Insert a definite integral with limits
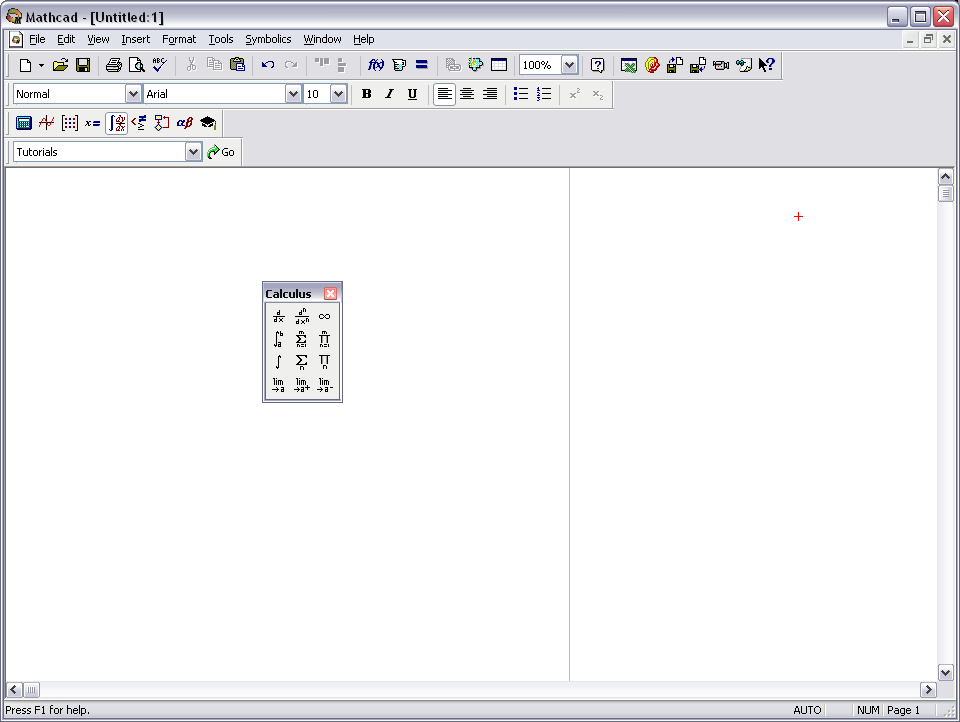Viewport: 960px width, 722px height. [x=279, y=339]
